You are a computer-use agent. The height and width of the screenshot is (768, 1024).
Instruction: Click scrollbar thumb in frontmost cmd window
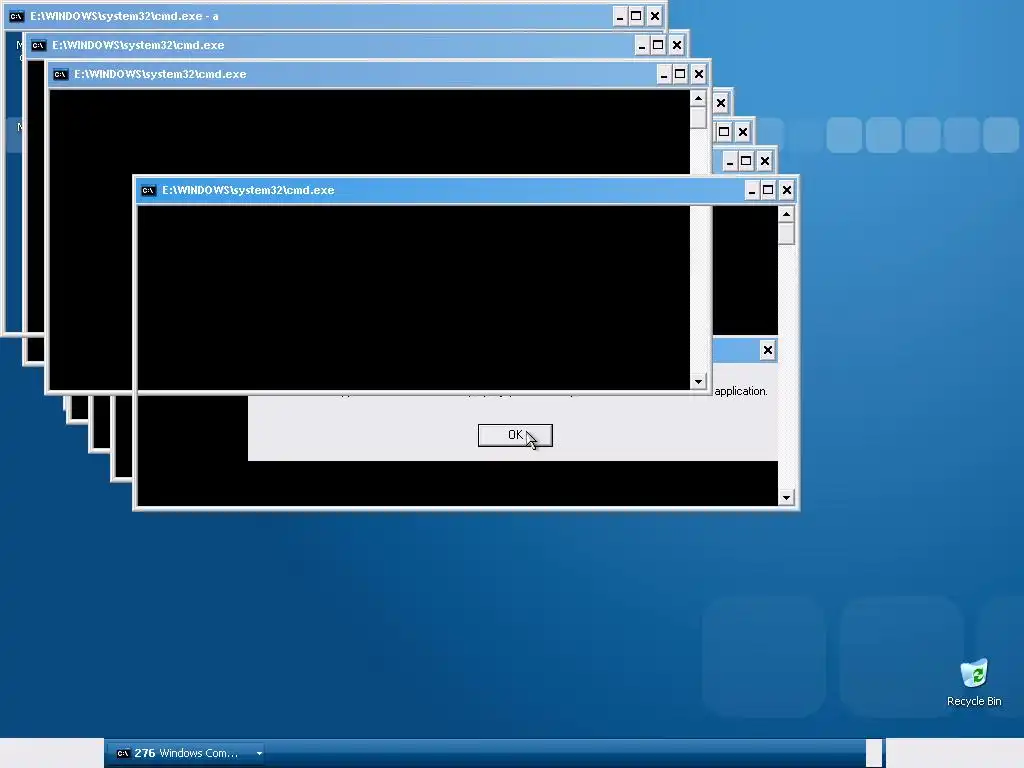[786, 233]
